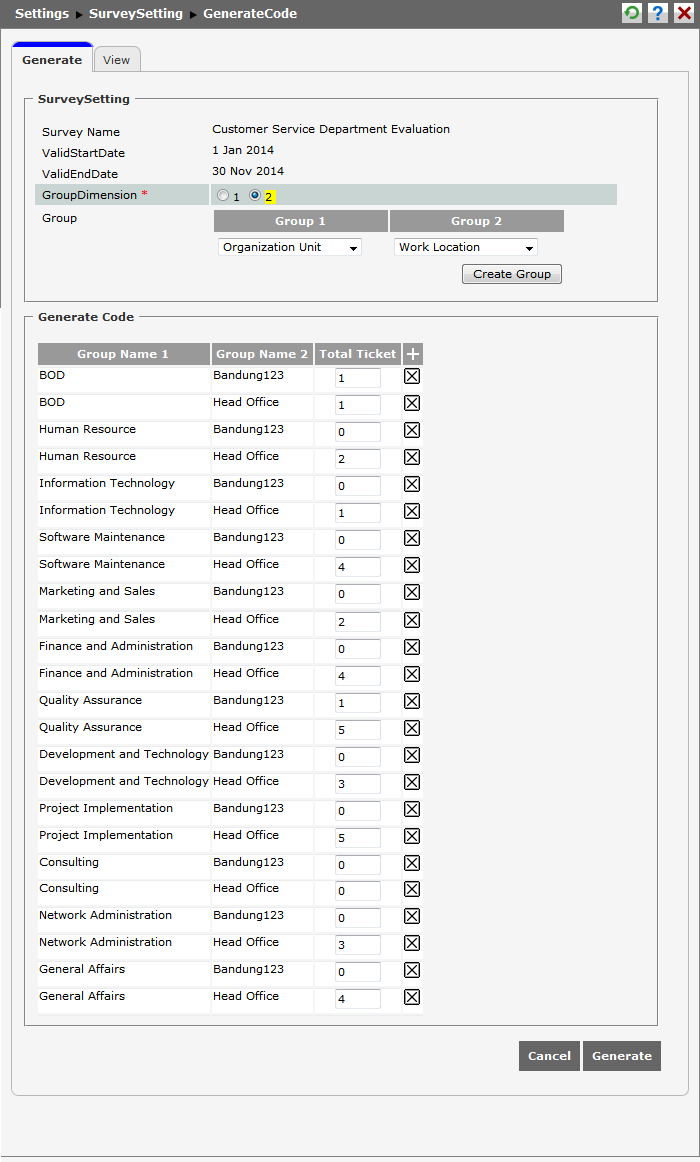Remove the Marketing and Sales Bandung123 row
Viewport: 700px width, 1162px height.
tap(412, 593)
